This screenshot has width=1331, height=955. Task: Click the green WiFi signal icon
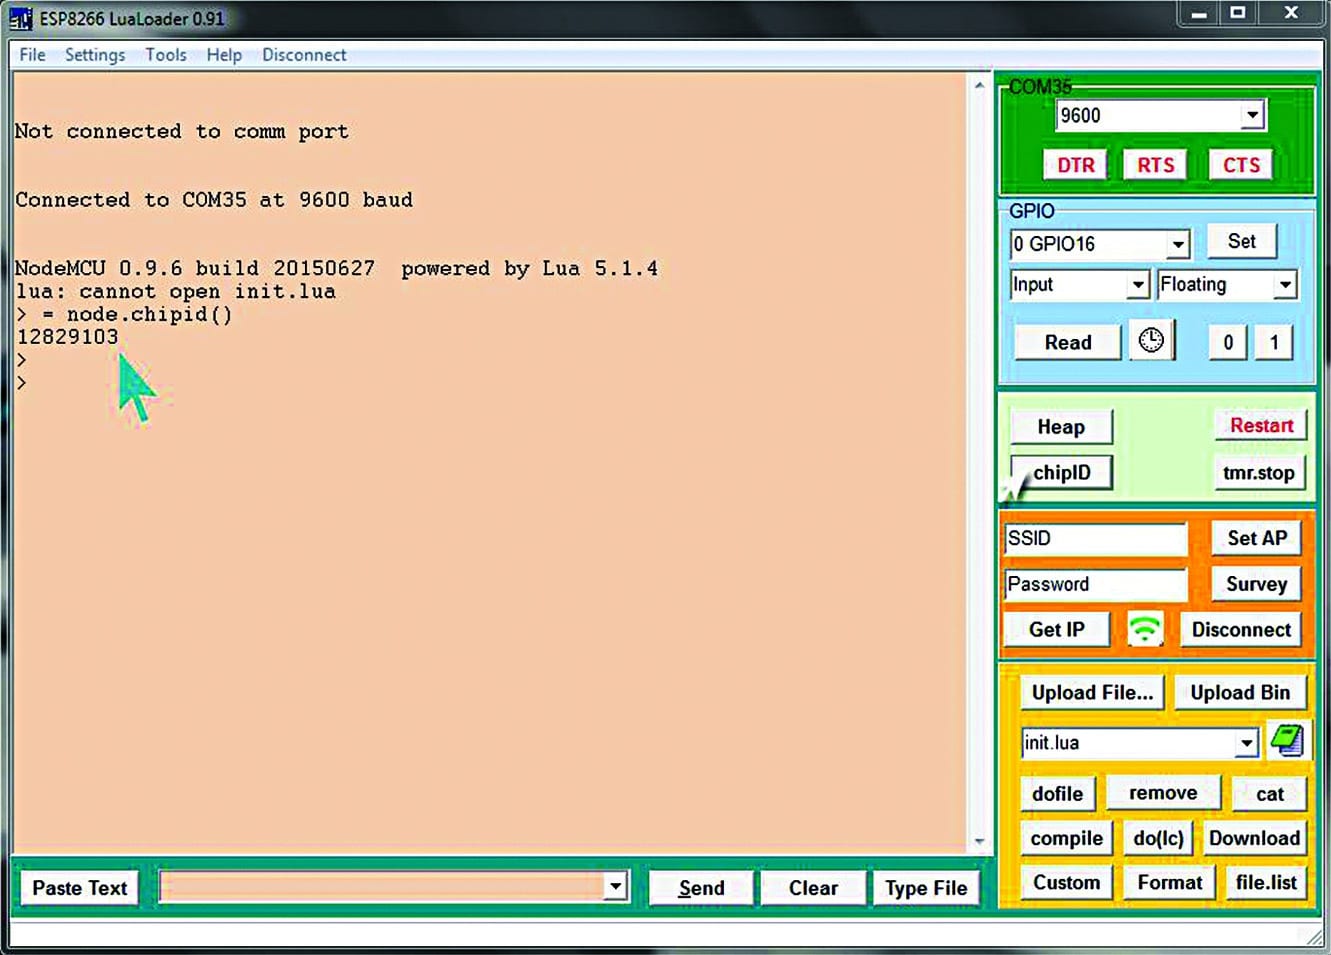1143,629
